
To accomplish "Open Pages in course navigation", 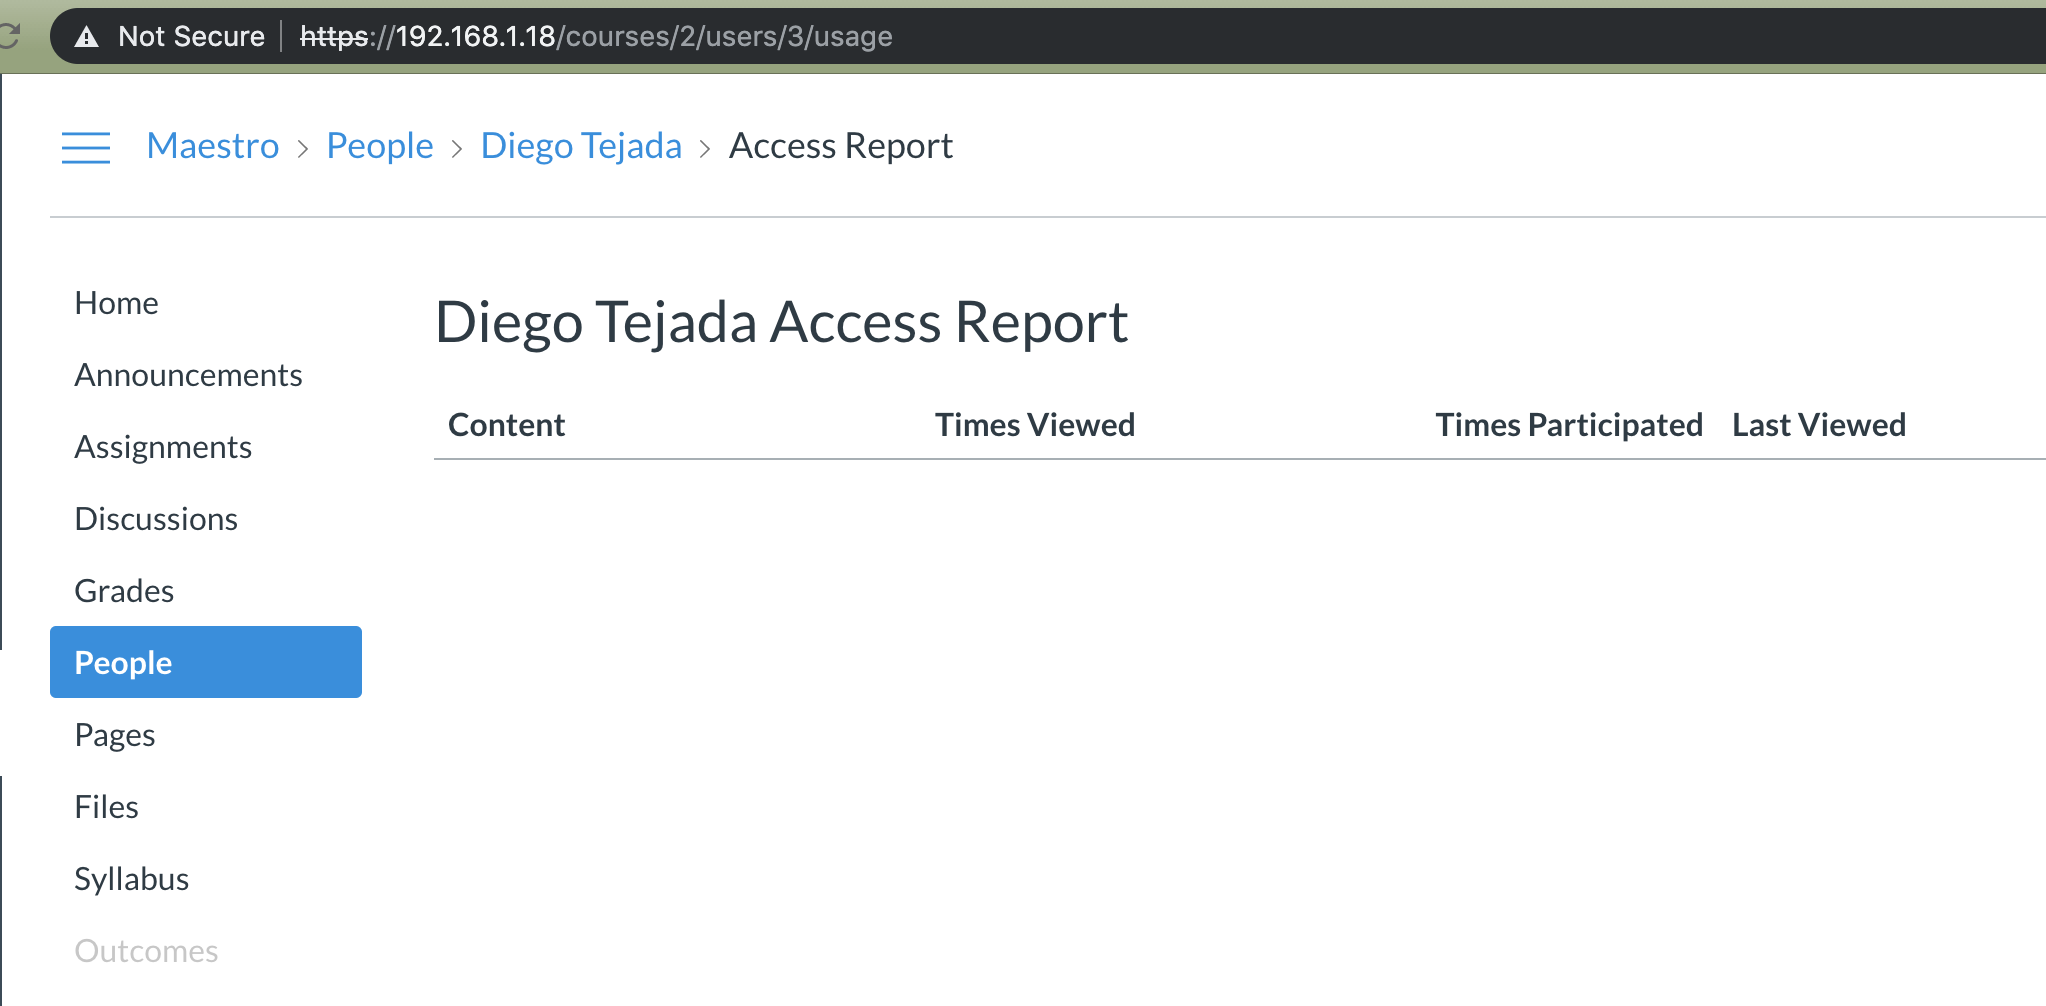I will tap(115, 735).
